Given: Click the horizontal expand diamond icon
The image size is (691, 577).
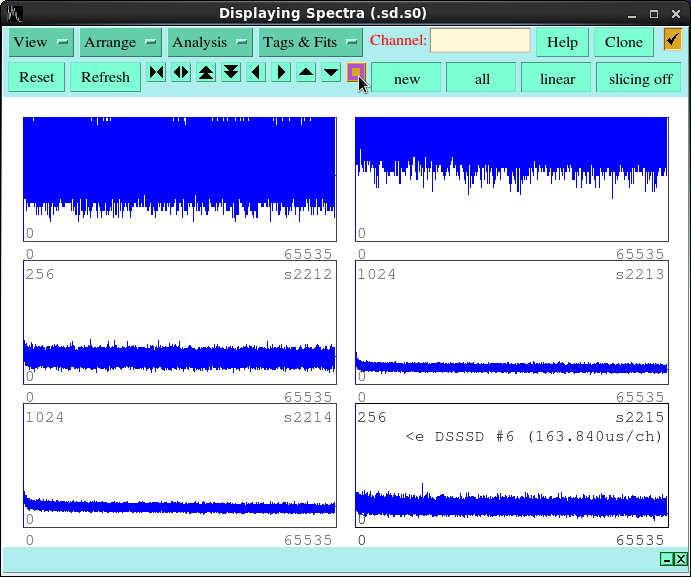Looking at the screenshot, I should pyautogui.click(x=181, y=72).
